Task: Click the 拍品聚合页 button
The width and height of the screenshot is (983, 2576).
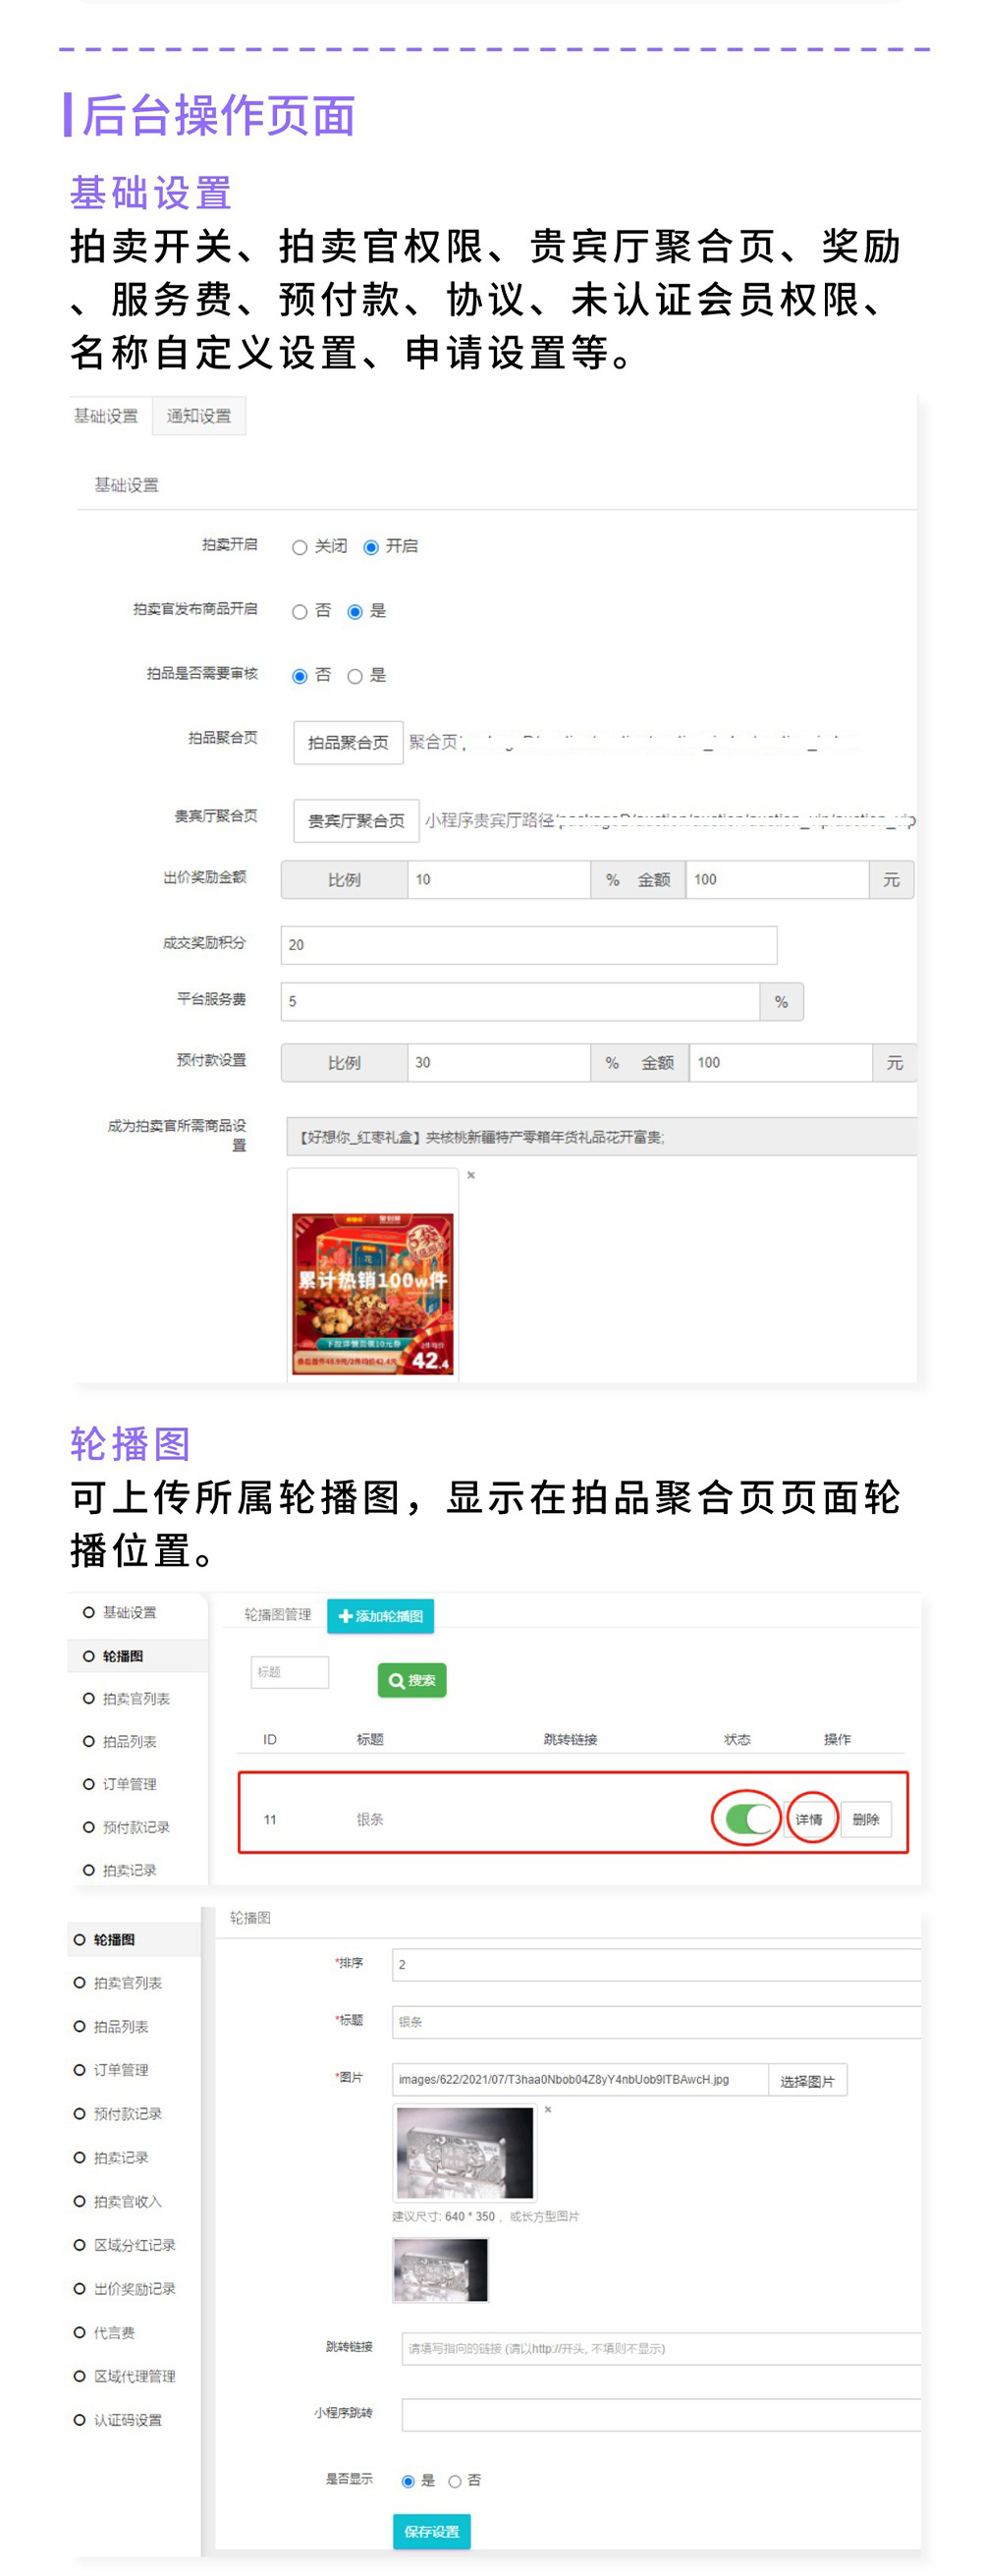Action: click(348, 743)
